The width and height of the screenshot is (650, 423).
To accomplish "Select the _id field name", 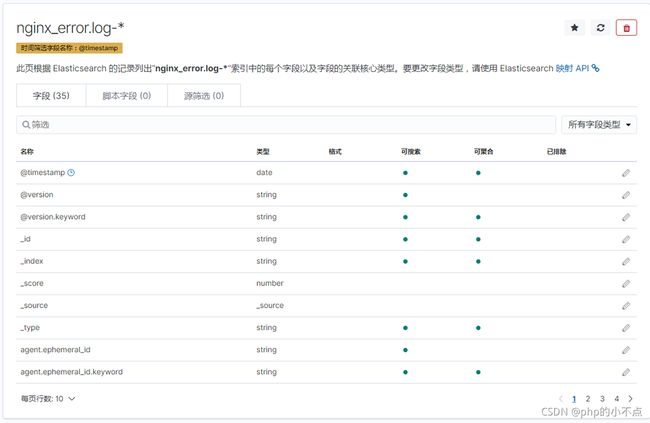I will tap(25, 239).
